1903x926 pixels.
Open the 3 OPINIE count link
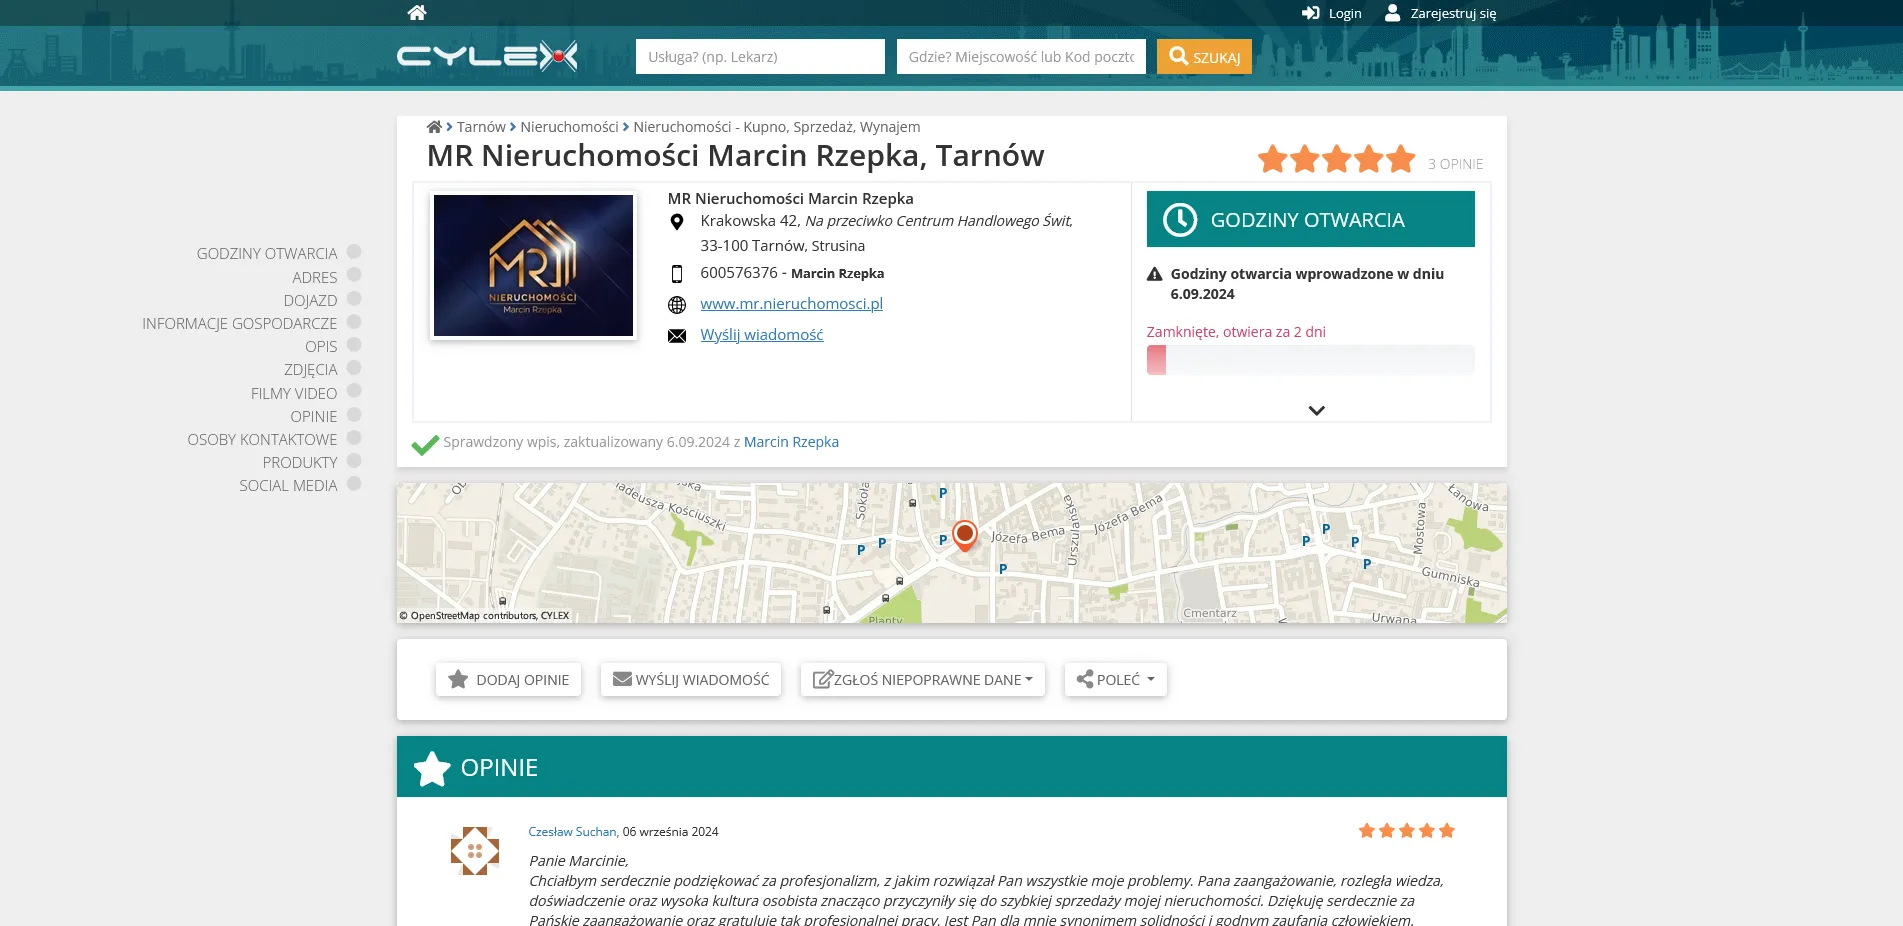coord(1455,164)
